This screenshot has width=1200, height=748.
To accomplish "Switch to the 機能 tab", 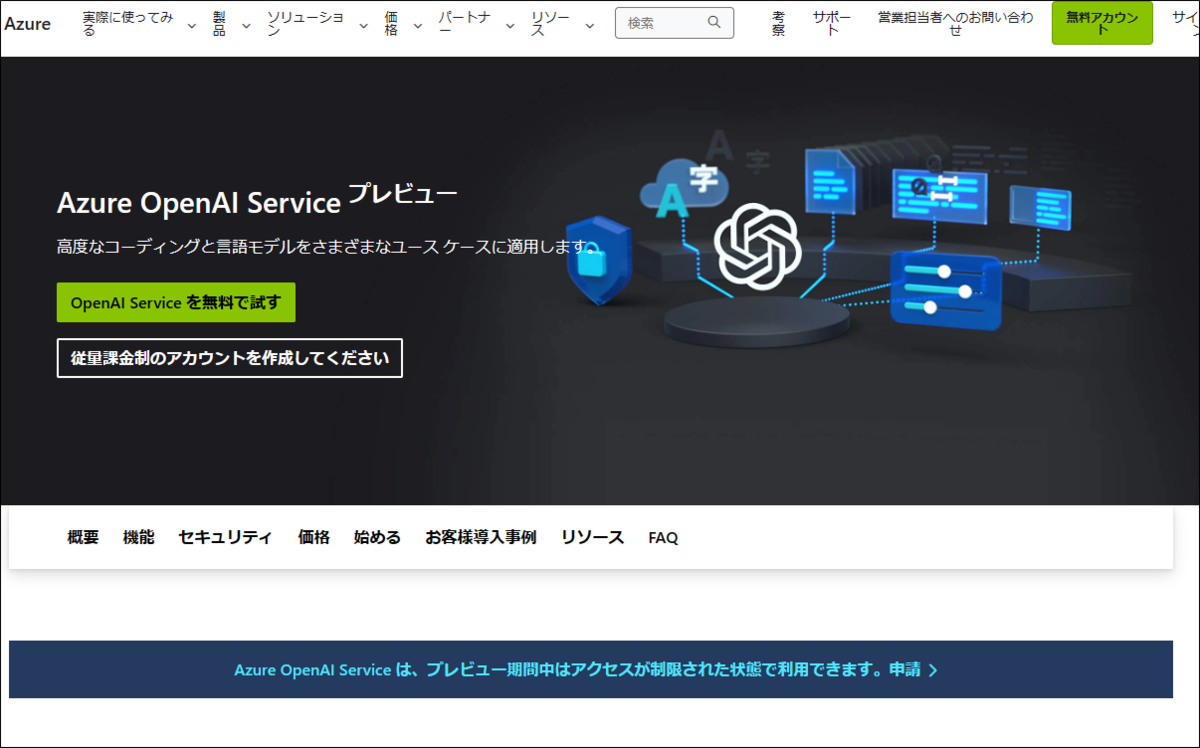I will (x=140, y=537).
